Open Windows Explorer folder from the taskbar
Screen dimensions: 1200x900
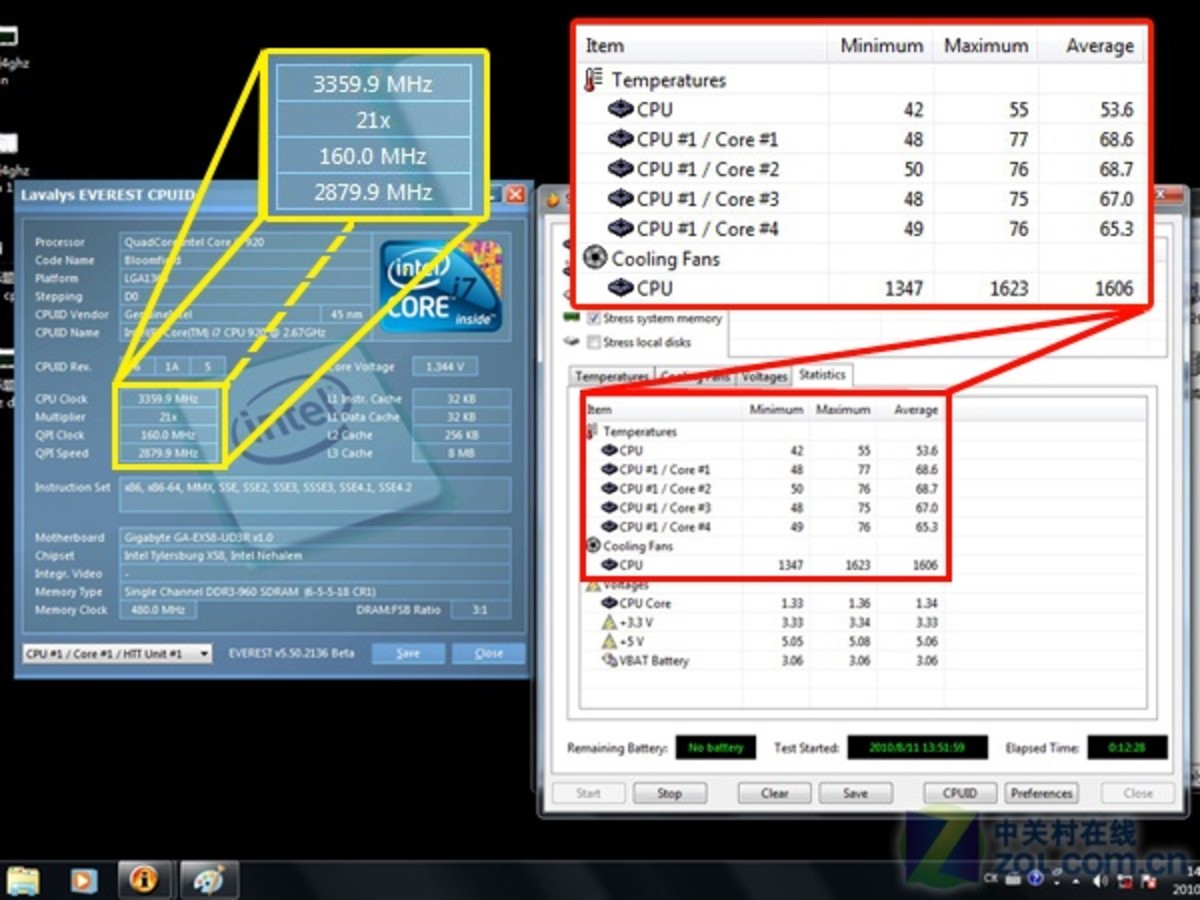(x=22, y=880)
